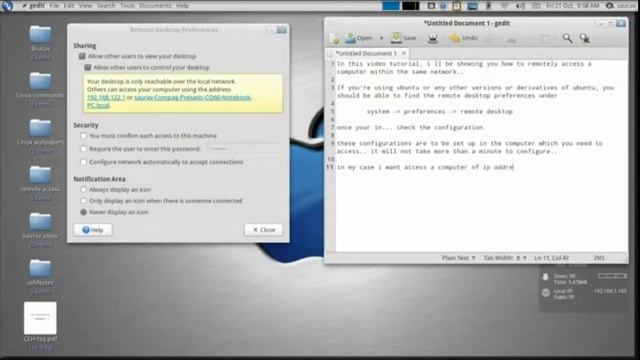Open the Search menu in top bar
Image resolution: width=640 pixels, height=360 pixels.
(x=106, y=6)
